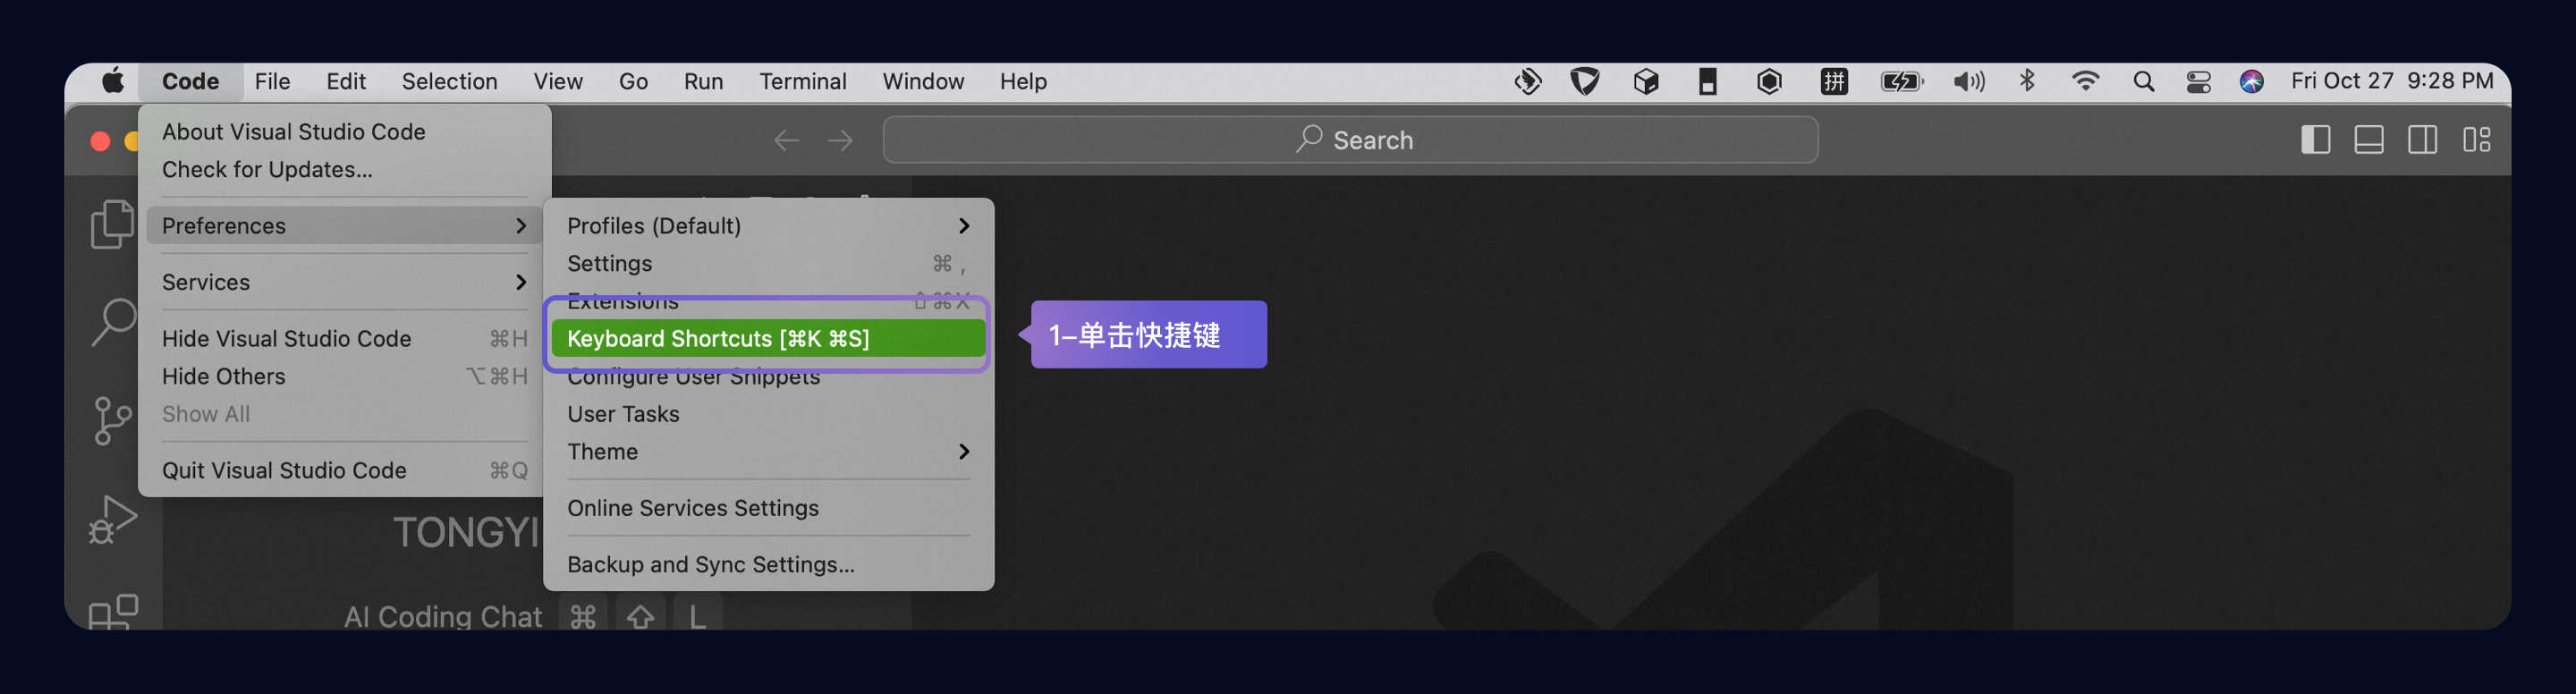Open Spotlight search magnifier in menu bar

pos(2143,82)
